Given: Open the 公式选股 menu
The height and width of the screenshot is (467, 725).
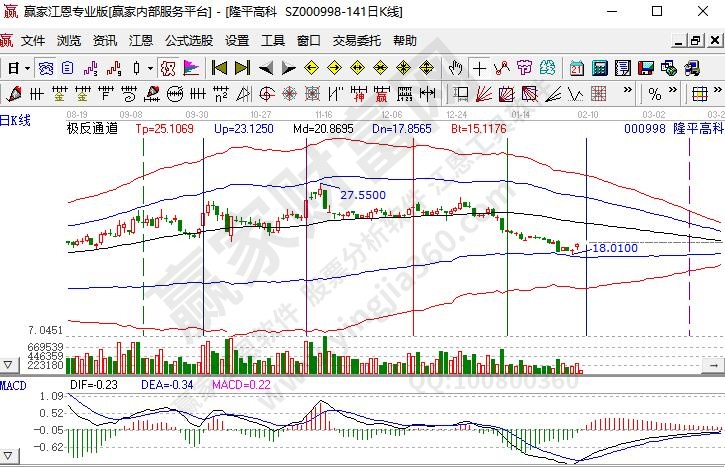Looking at the screenshot, I should click(189, 41).
